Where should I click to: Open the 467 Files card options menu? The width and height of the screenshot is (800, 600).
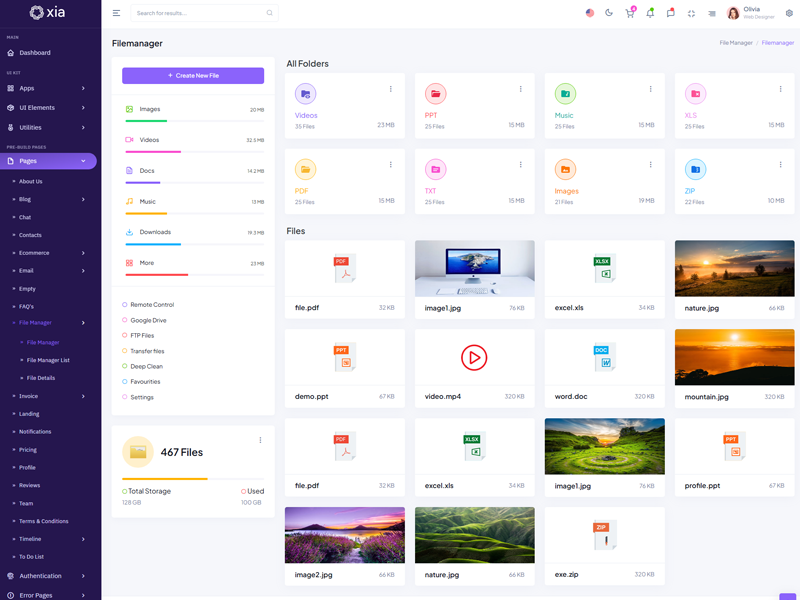point(260,440)
